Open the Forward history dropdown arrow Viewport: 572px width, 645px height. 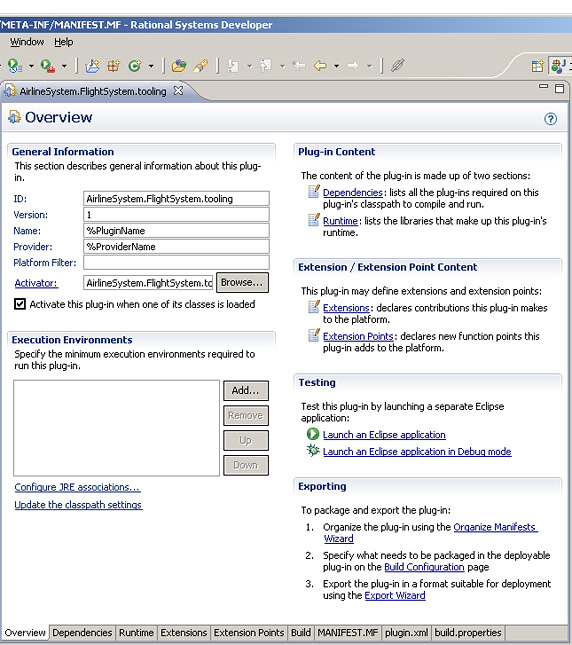click(x=369, y=65)
